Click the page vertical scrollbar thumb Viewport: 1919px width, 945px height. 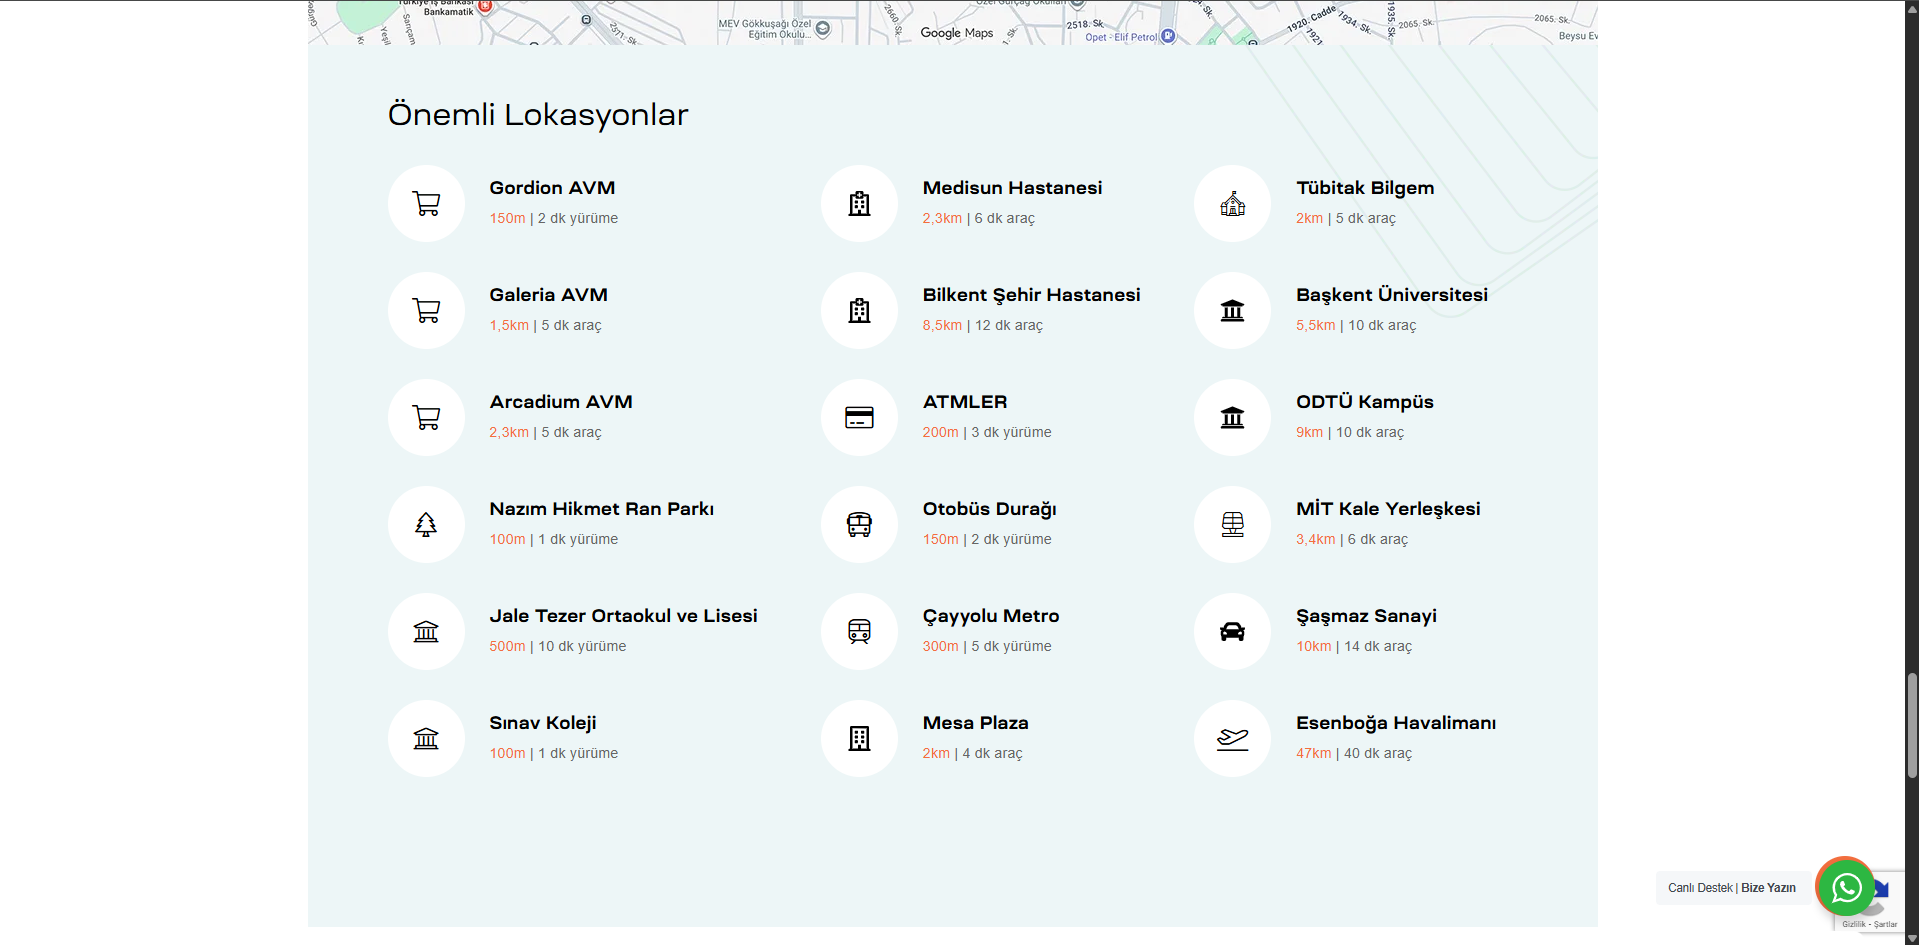[1912, 725]
